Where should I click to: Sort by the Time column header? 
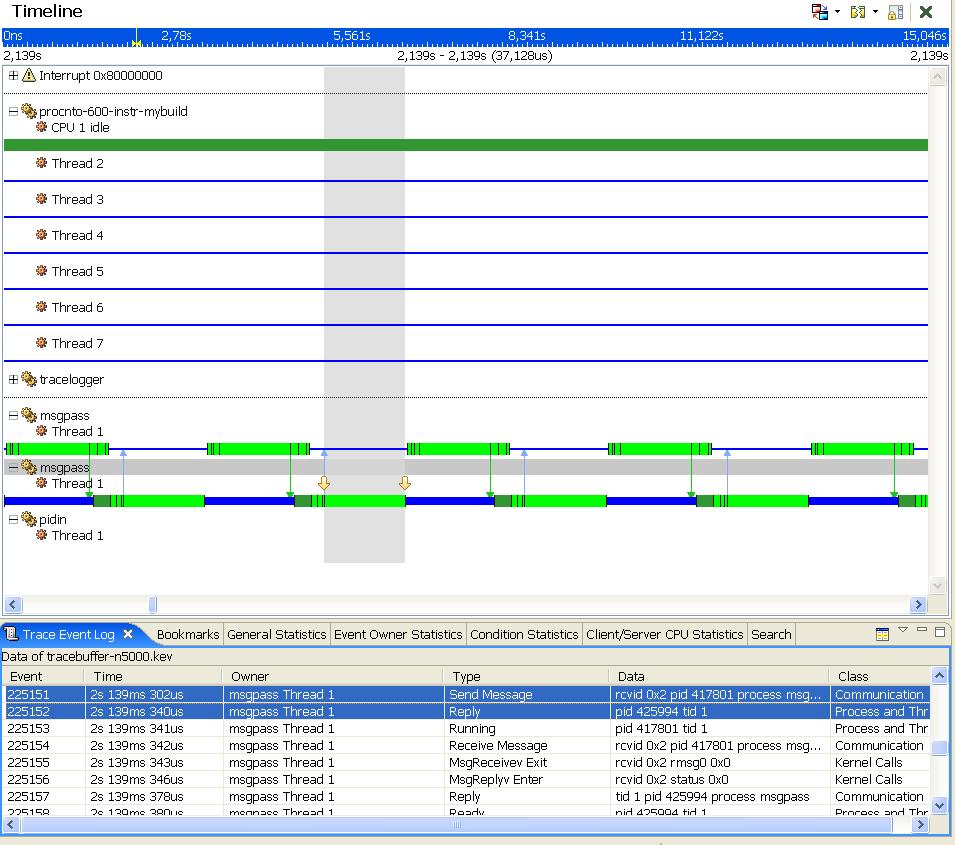pos(153,676)
